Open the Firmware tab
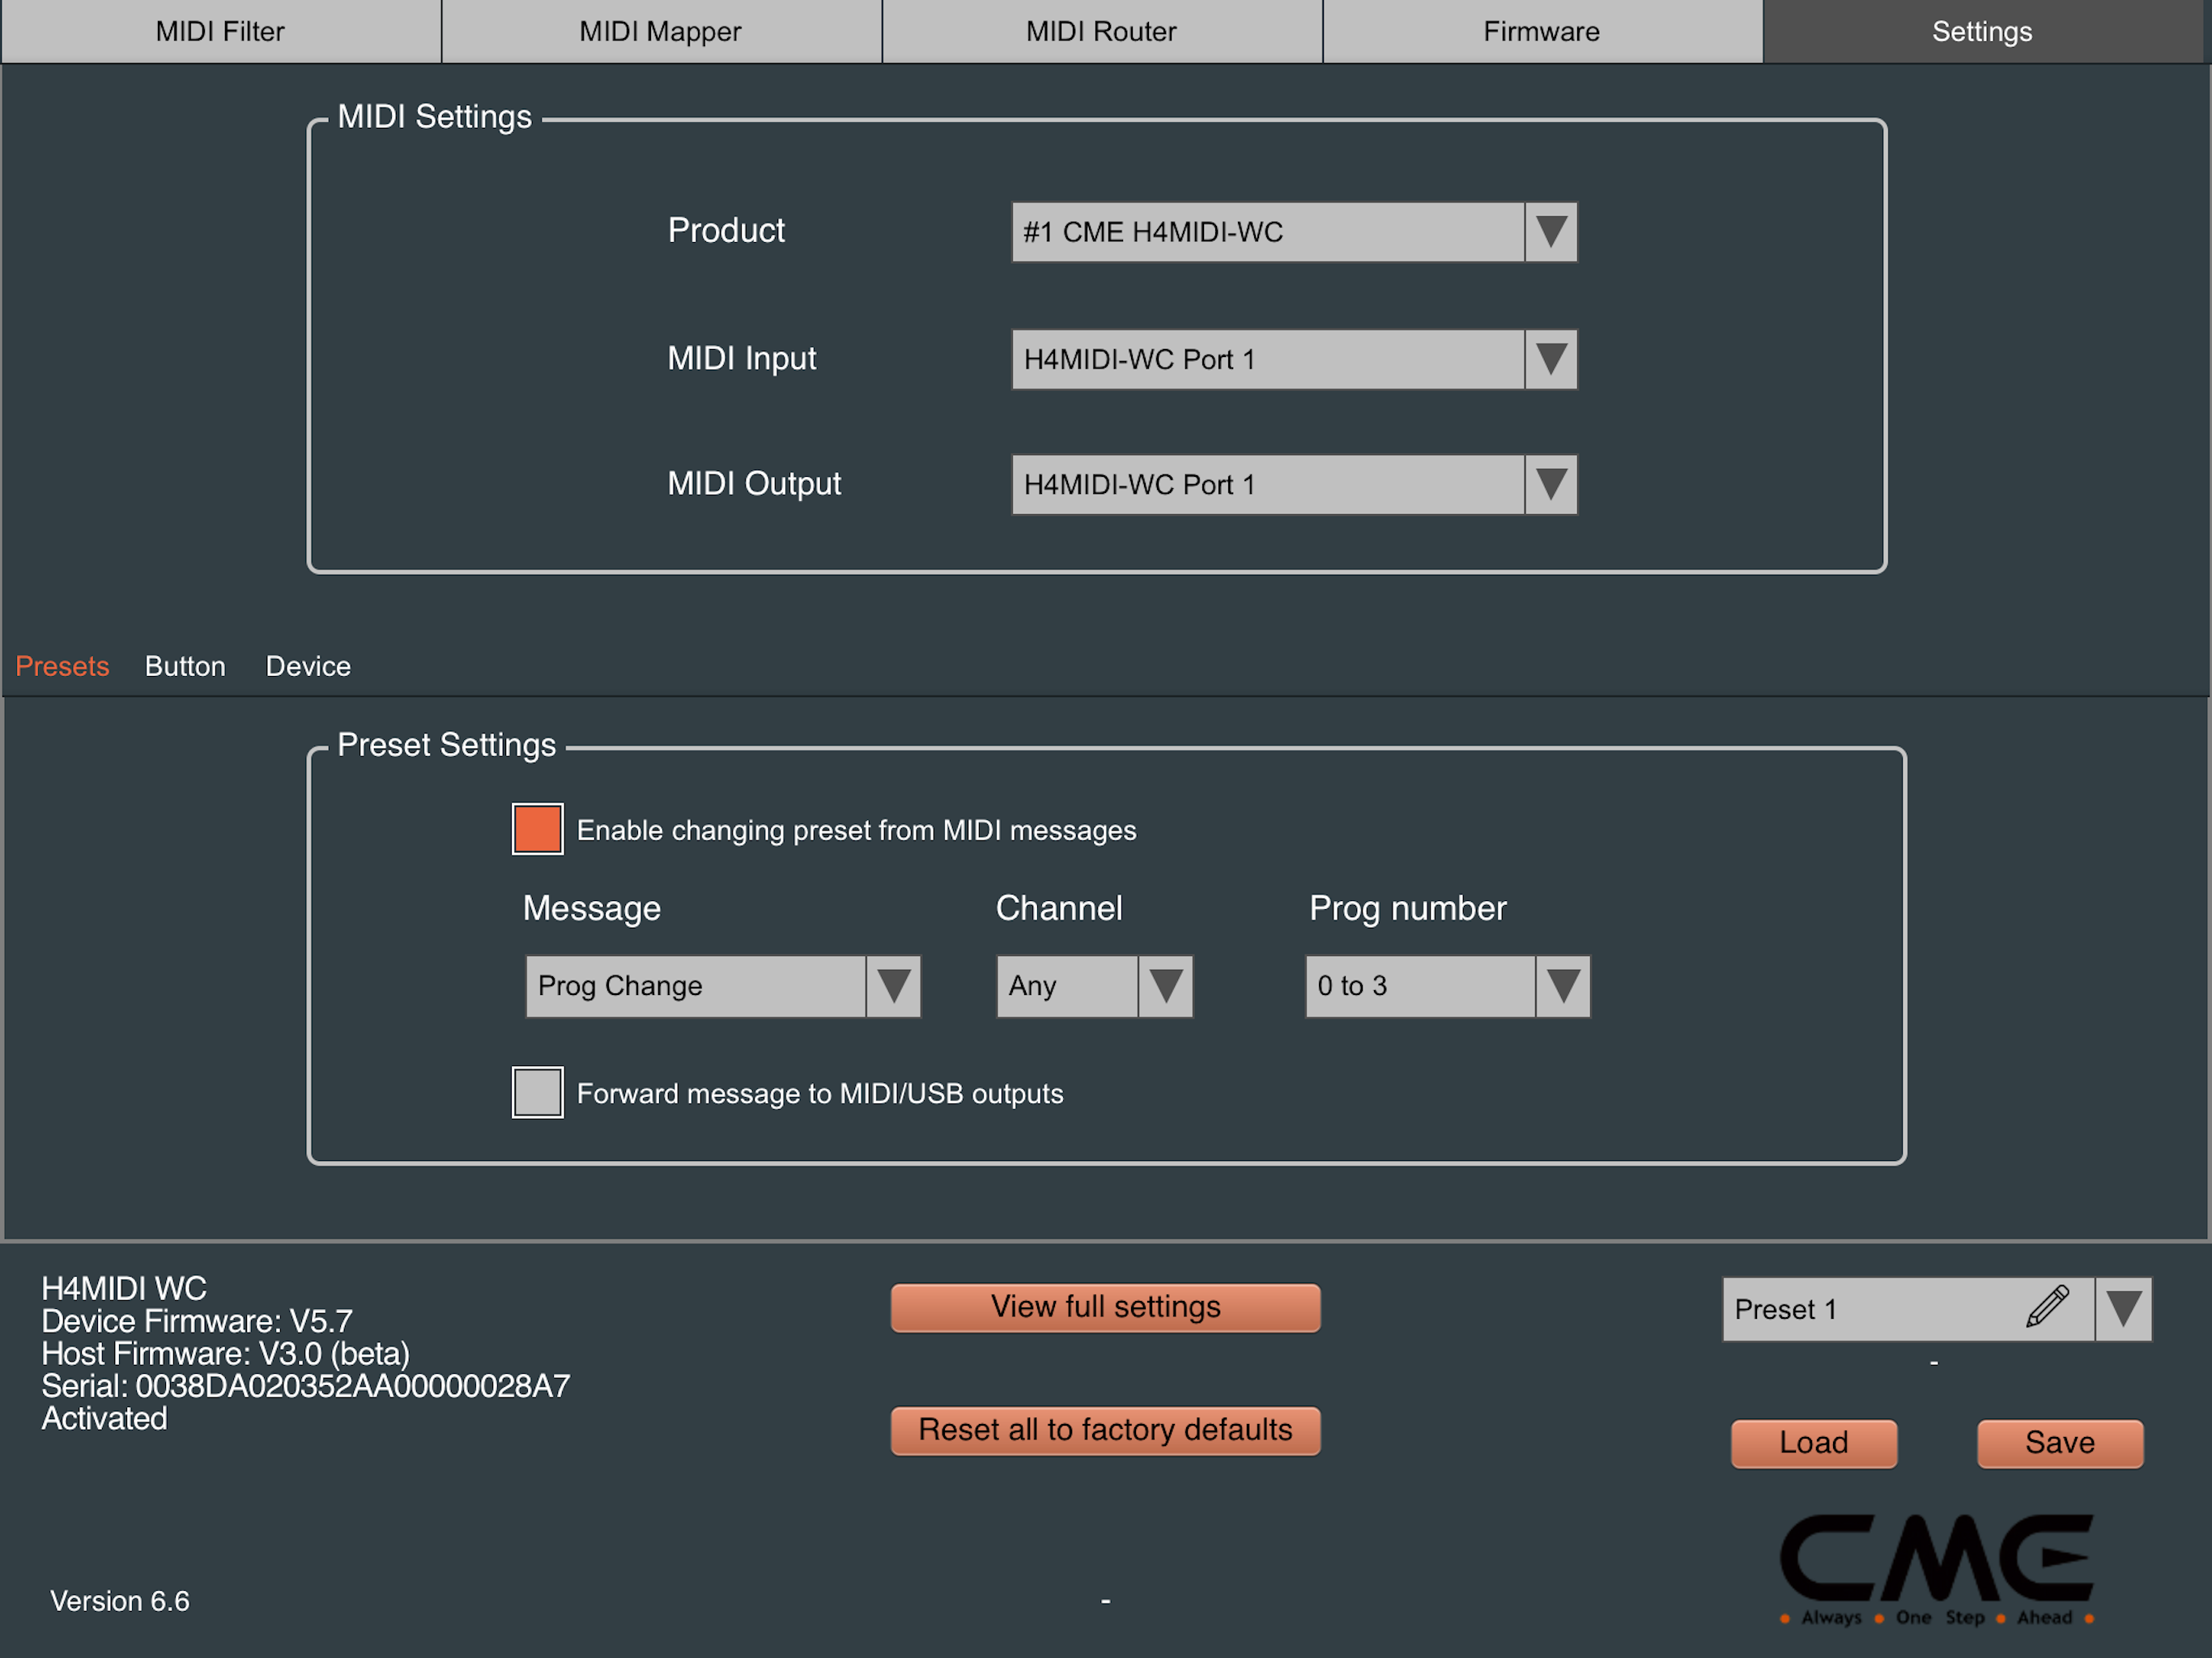Image resolution: width=2212 pixels, height=1658 pixels. pyautogui.click(x=1542, y=31)
